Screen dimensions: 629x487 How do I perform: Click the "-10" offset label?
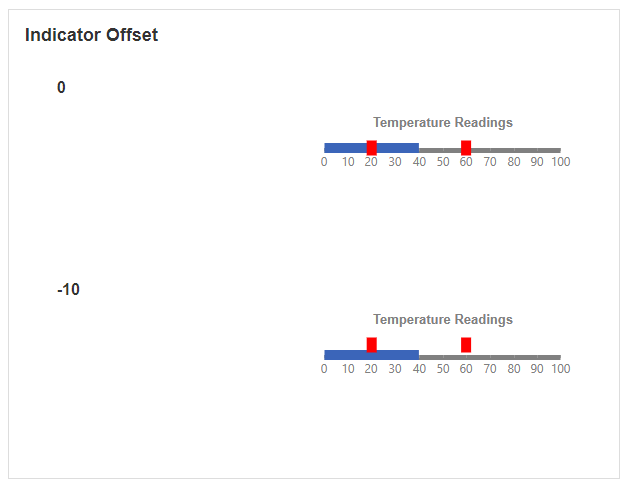pyautogui.click(x=68, y=290)
